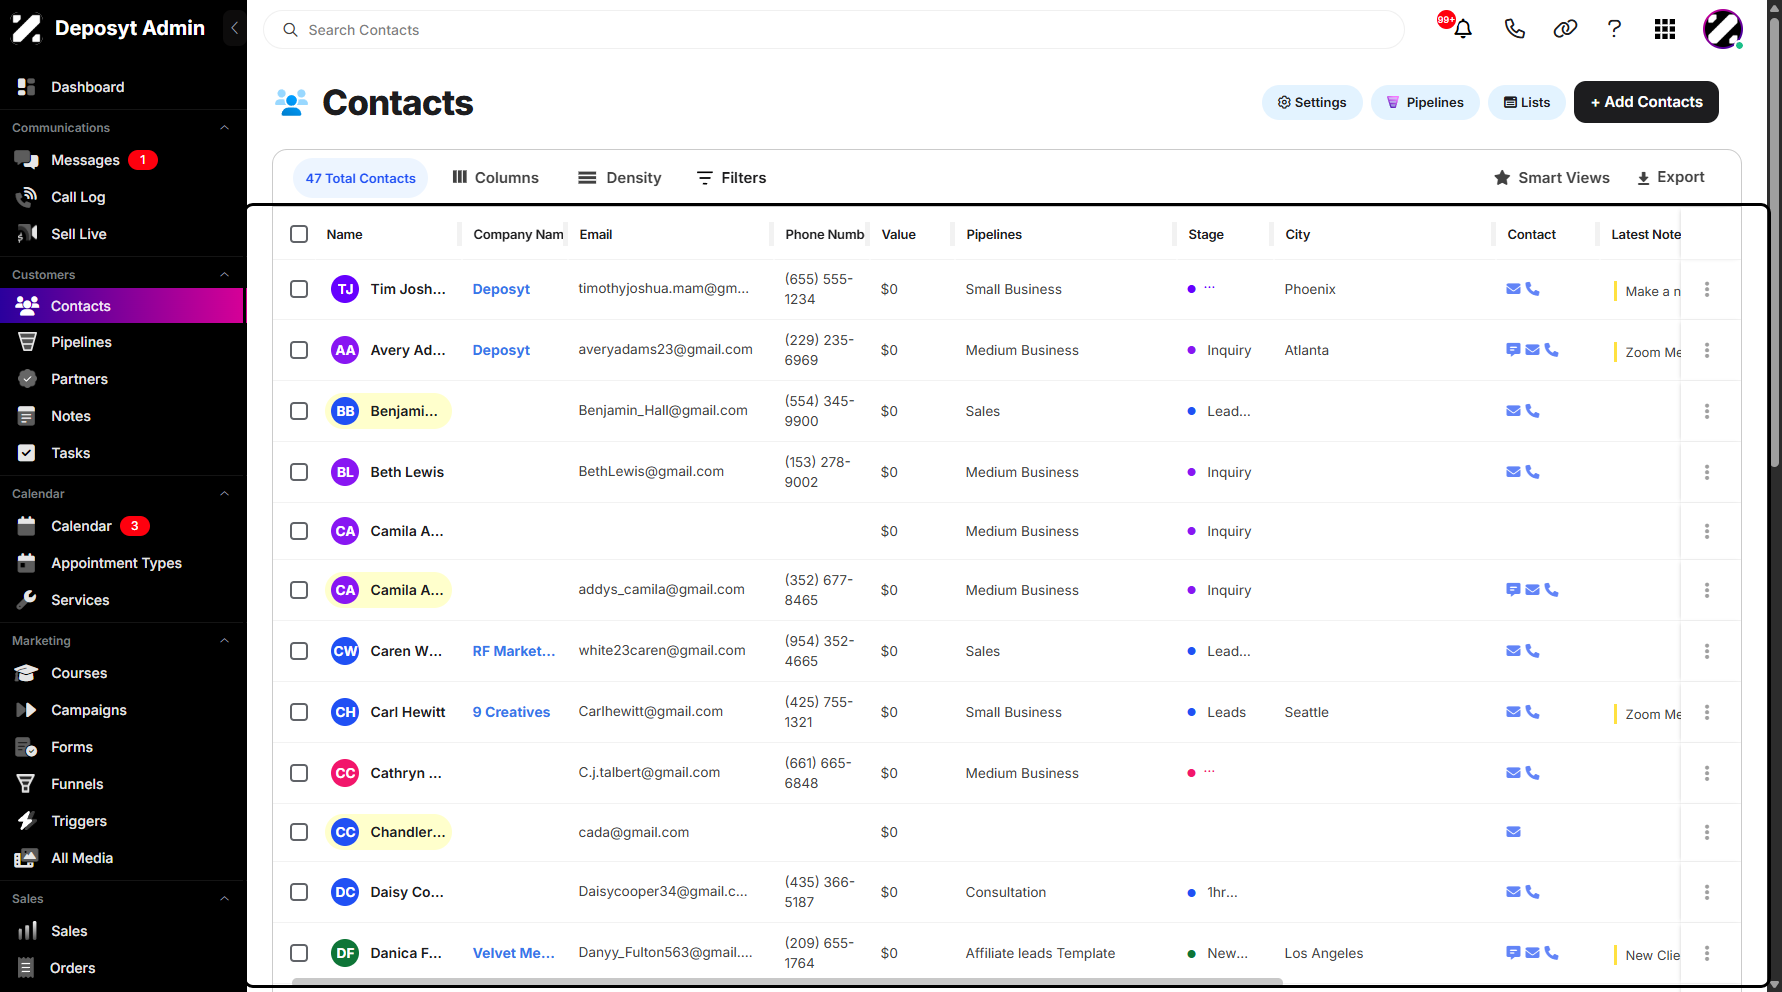Click the TJ avatar for Tim Josh
Screen dimensions: 1782x992
coord(345,289)
